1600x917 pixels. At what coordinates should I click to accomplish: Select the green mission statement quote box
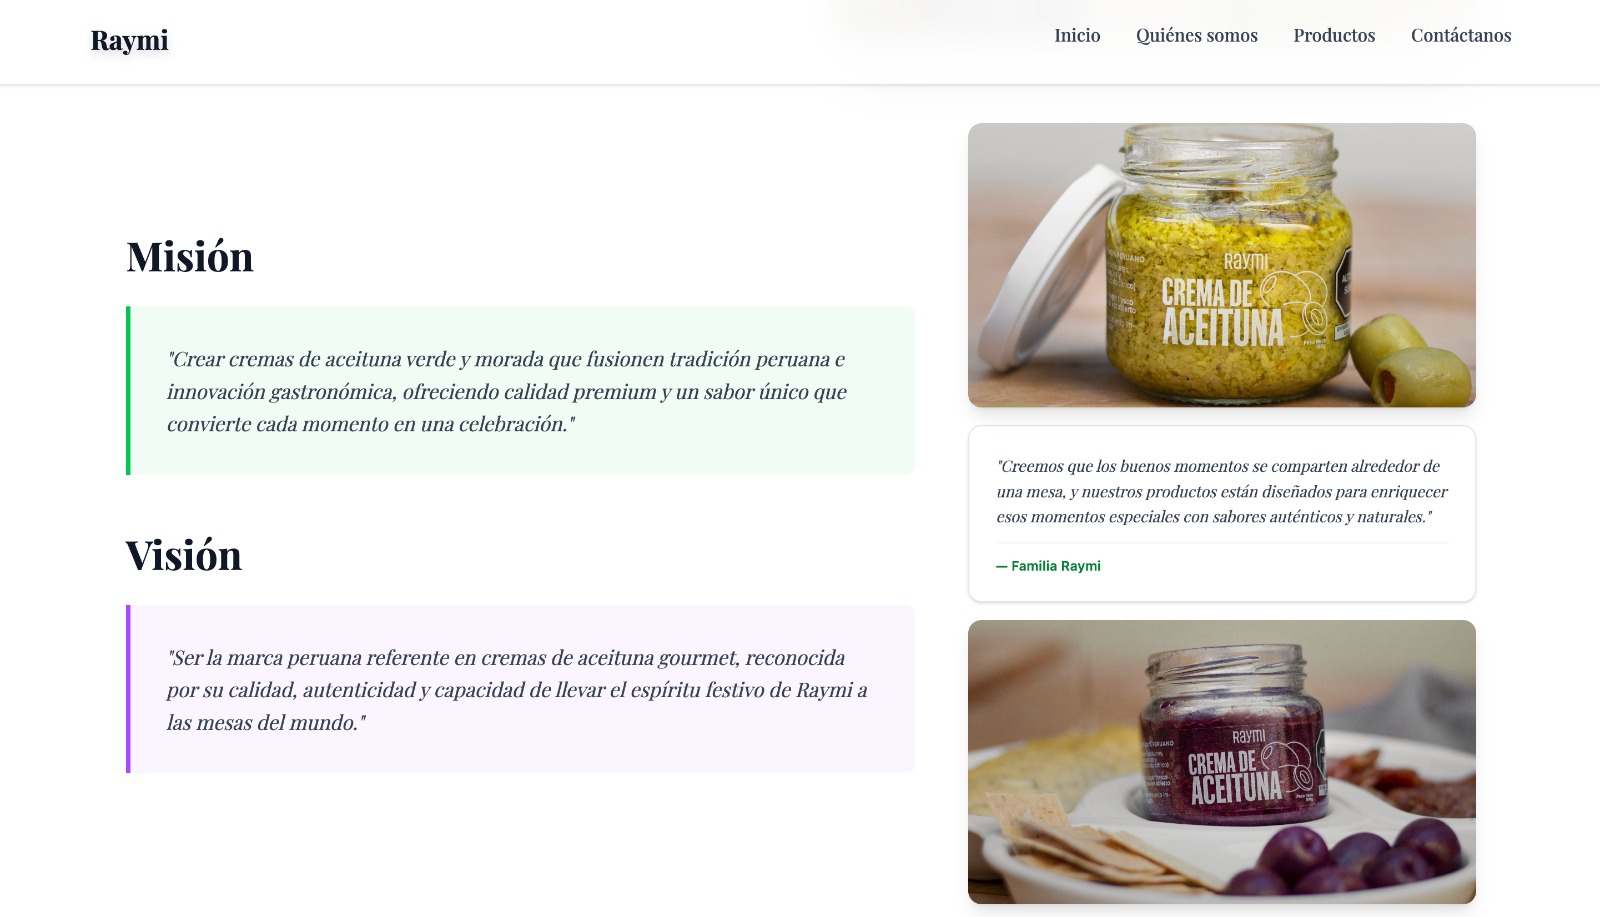tap(520, 391)
